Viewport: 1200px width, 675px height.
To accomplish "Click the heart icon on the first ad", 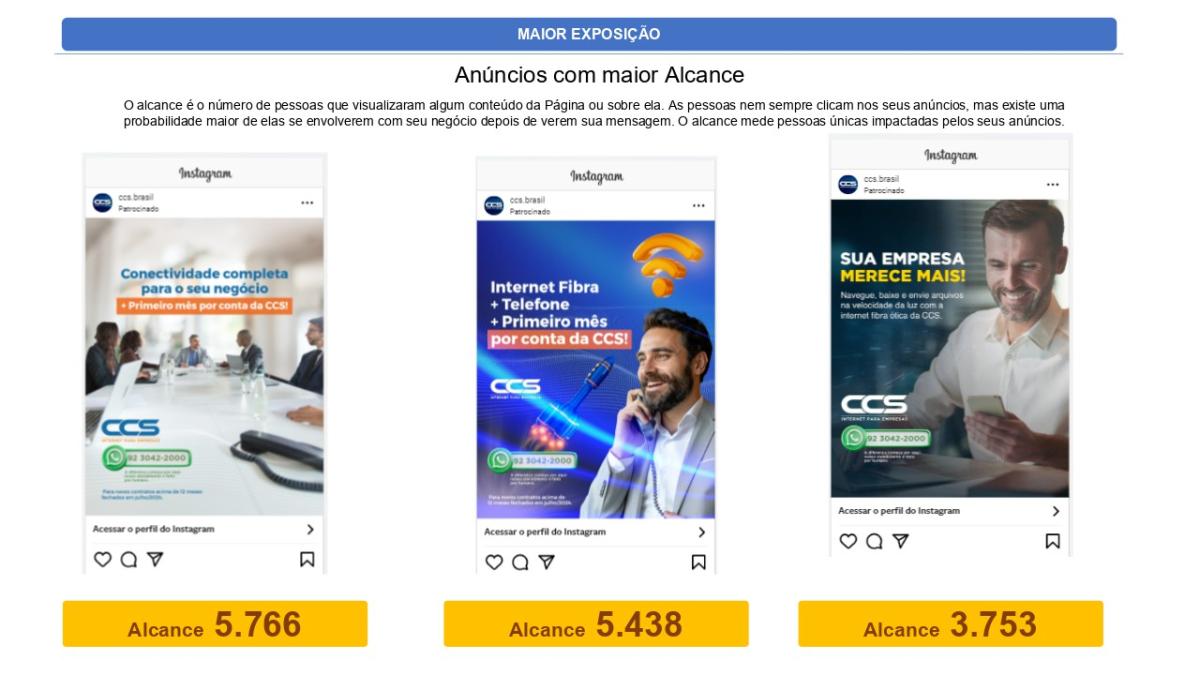I will click(x=102, y=560).
